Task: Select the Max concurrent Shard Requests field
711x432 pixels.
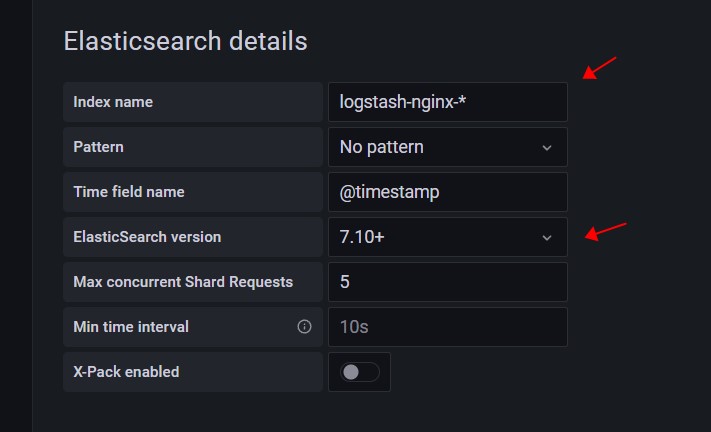Action: tap(447, 282)
